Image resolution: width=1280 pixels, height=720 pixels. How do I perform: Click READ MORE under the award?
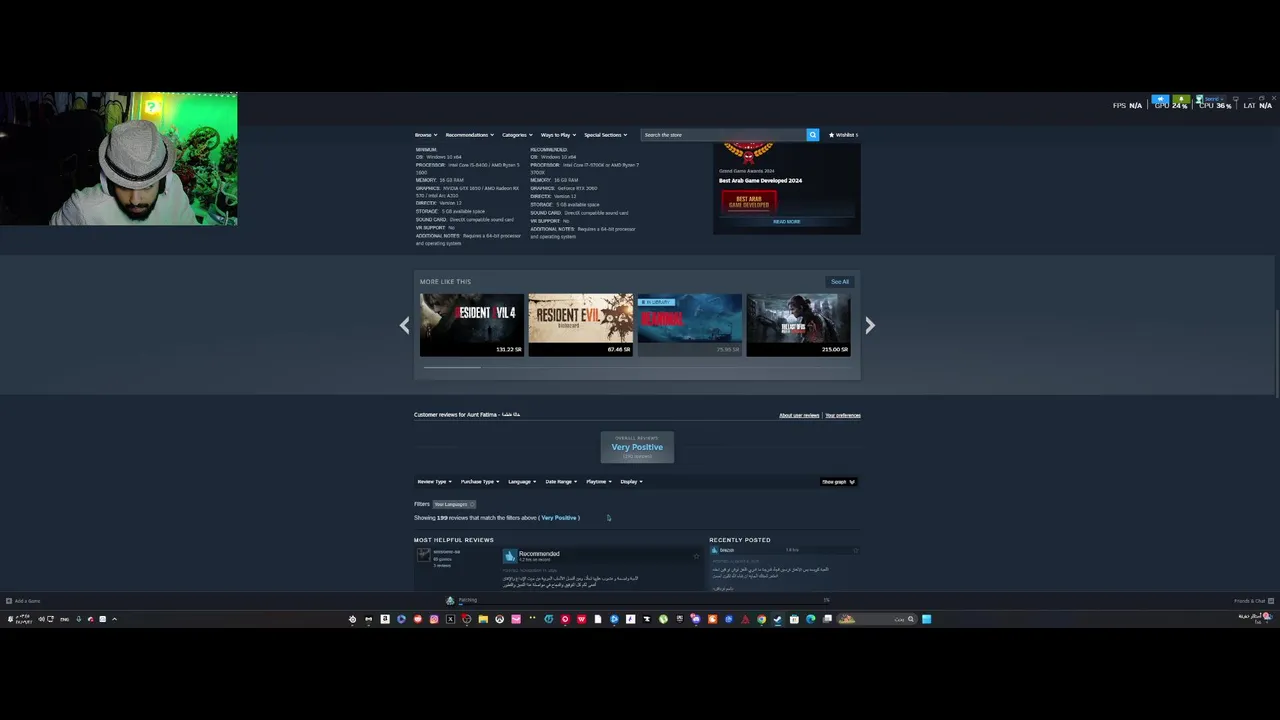[x=786, y=222]
